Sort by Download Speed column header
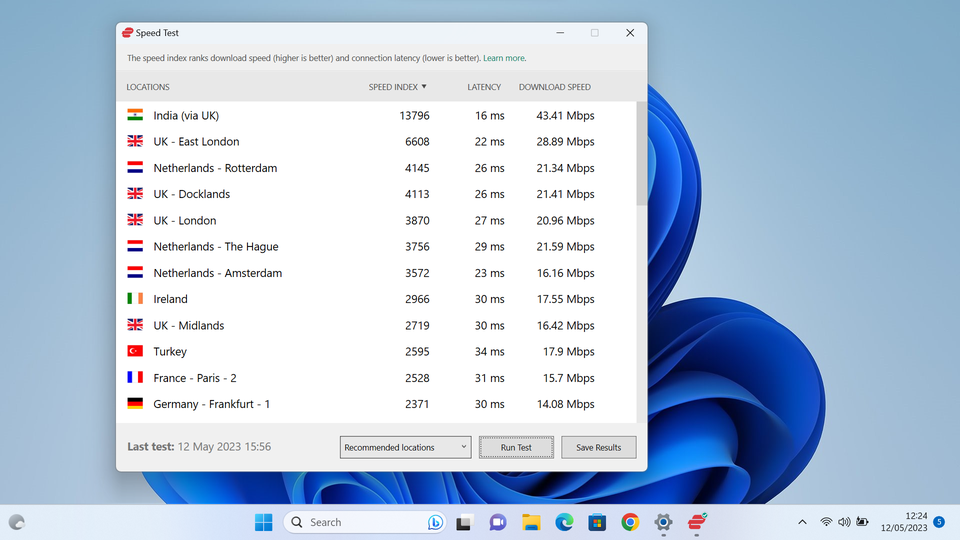The image size is (960, 540). point(555,87)
